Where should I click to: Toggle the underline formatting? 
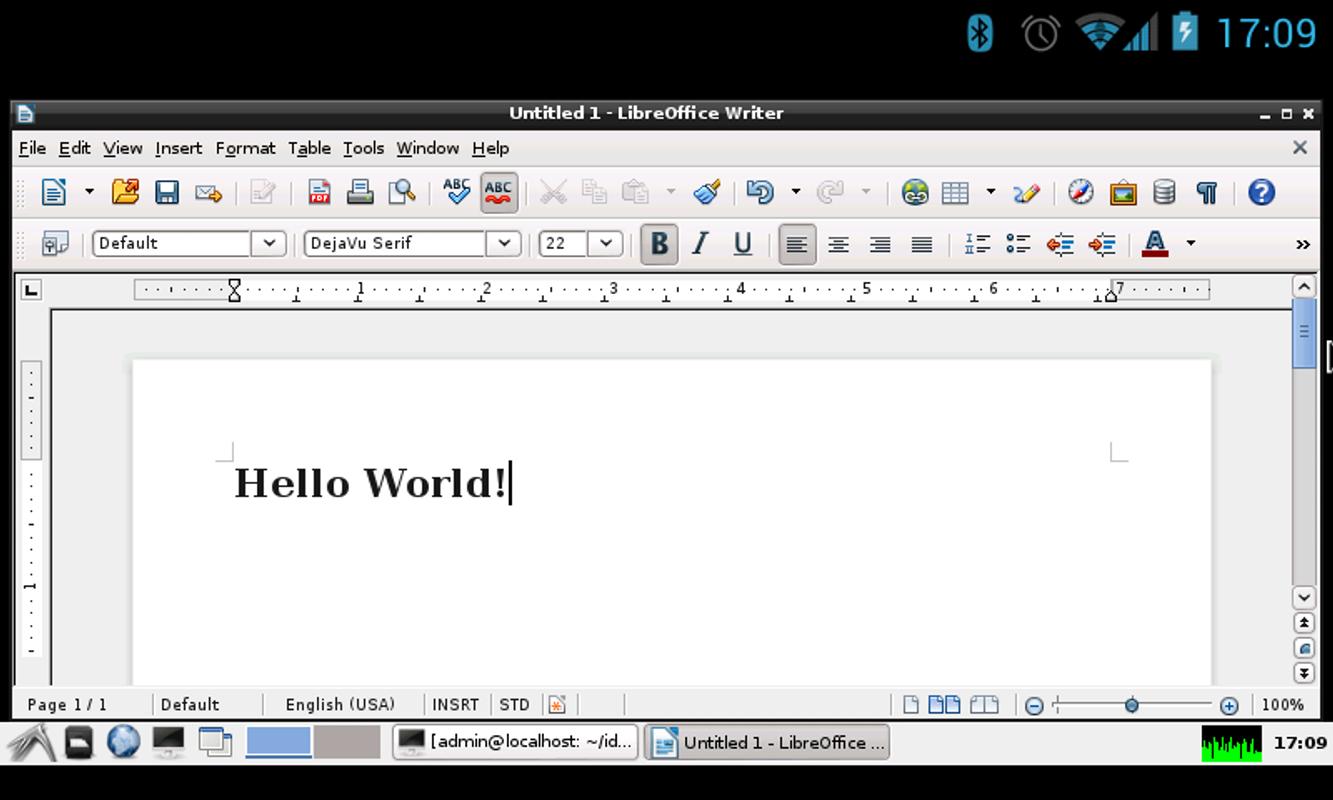tap(742, 243)
